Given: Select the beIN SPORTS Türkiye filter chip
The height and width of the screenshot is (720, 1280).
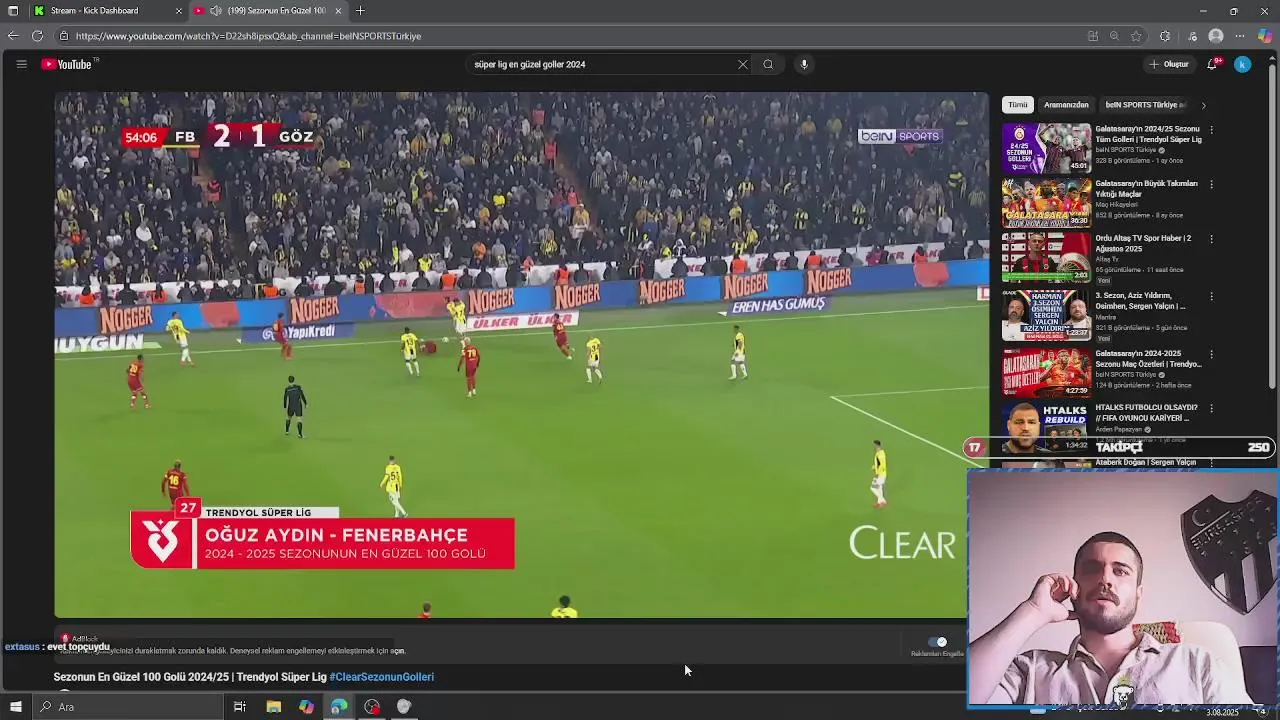Looking at the screenshot, I should [1144, 105].
